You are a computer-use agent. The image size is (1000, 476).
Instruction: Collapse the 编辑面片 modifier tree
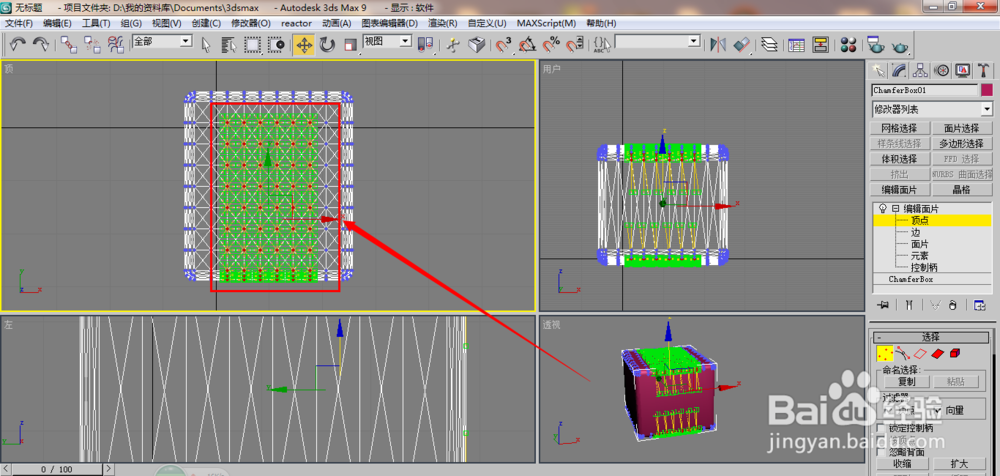(x=895, y=208)
